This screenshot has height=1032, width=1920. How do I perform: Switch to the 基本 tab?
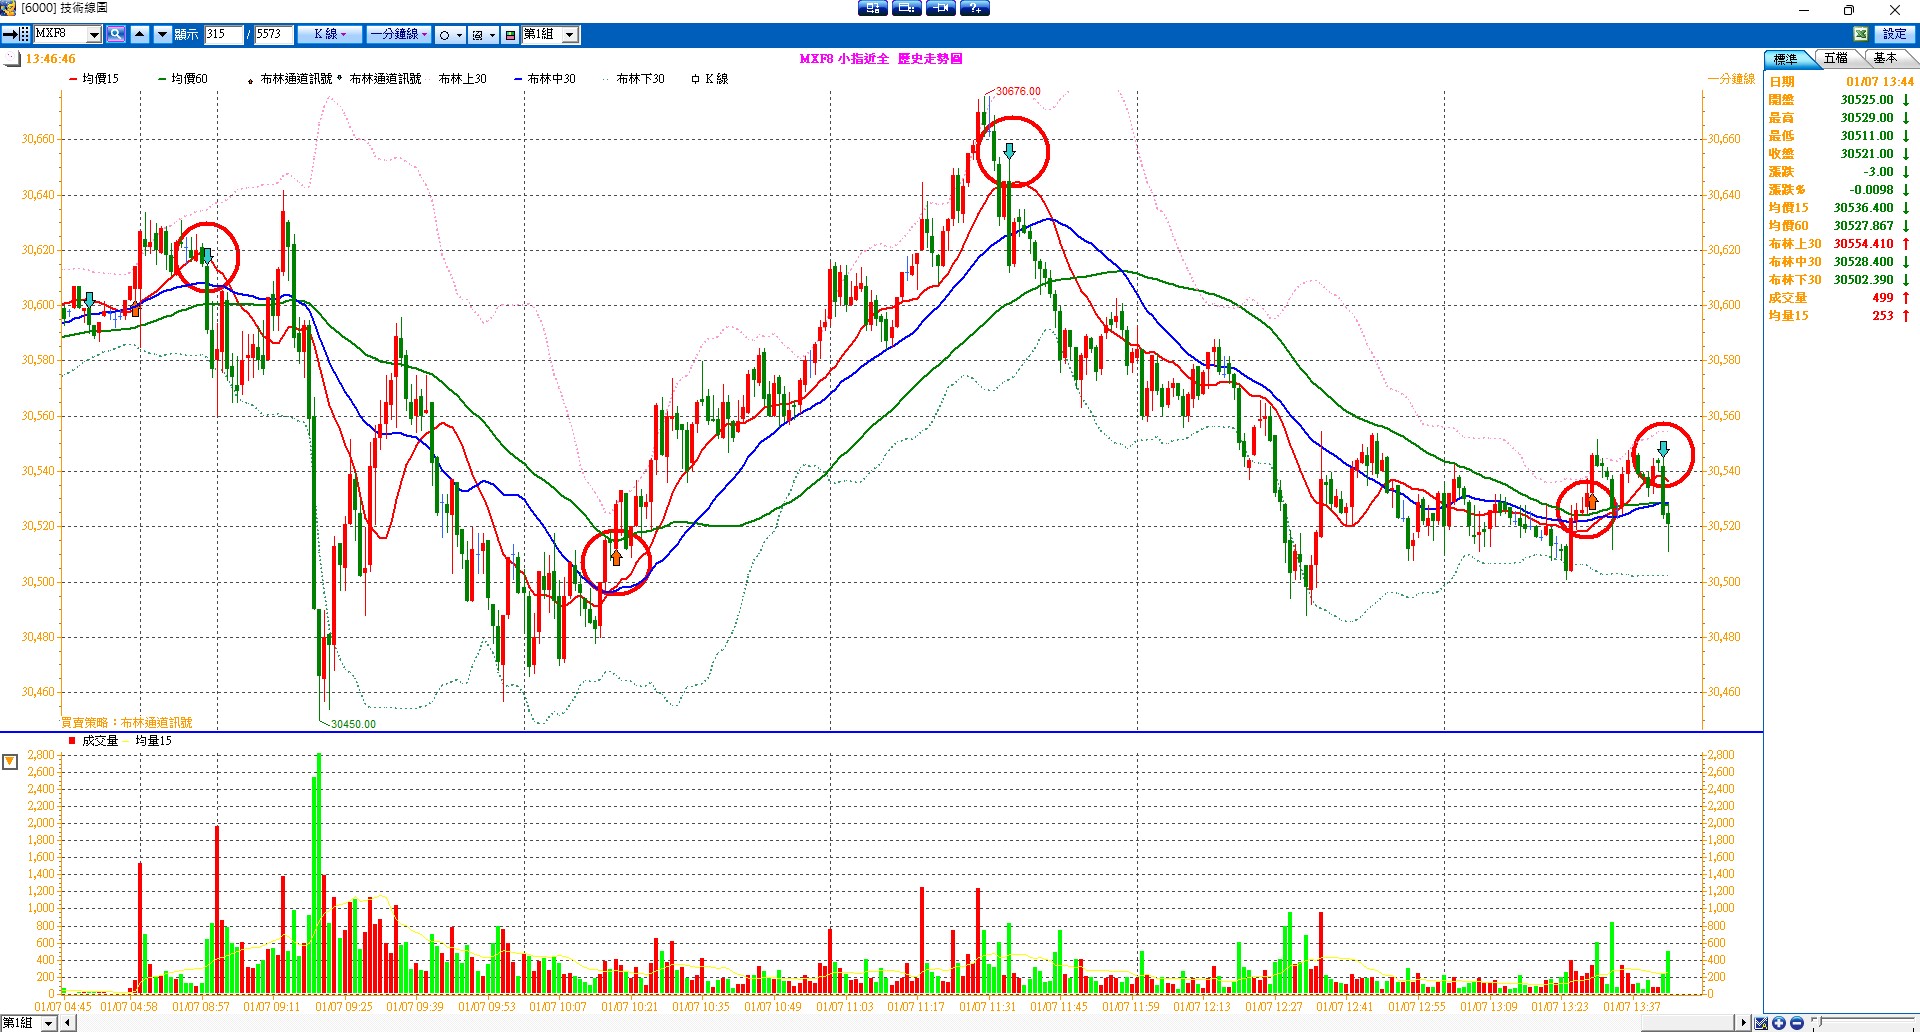1885,59
